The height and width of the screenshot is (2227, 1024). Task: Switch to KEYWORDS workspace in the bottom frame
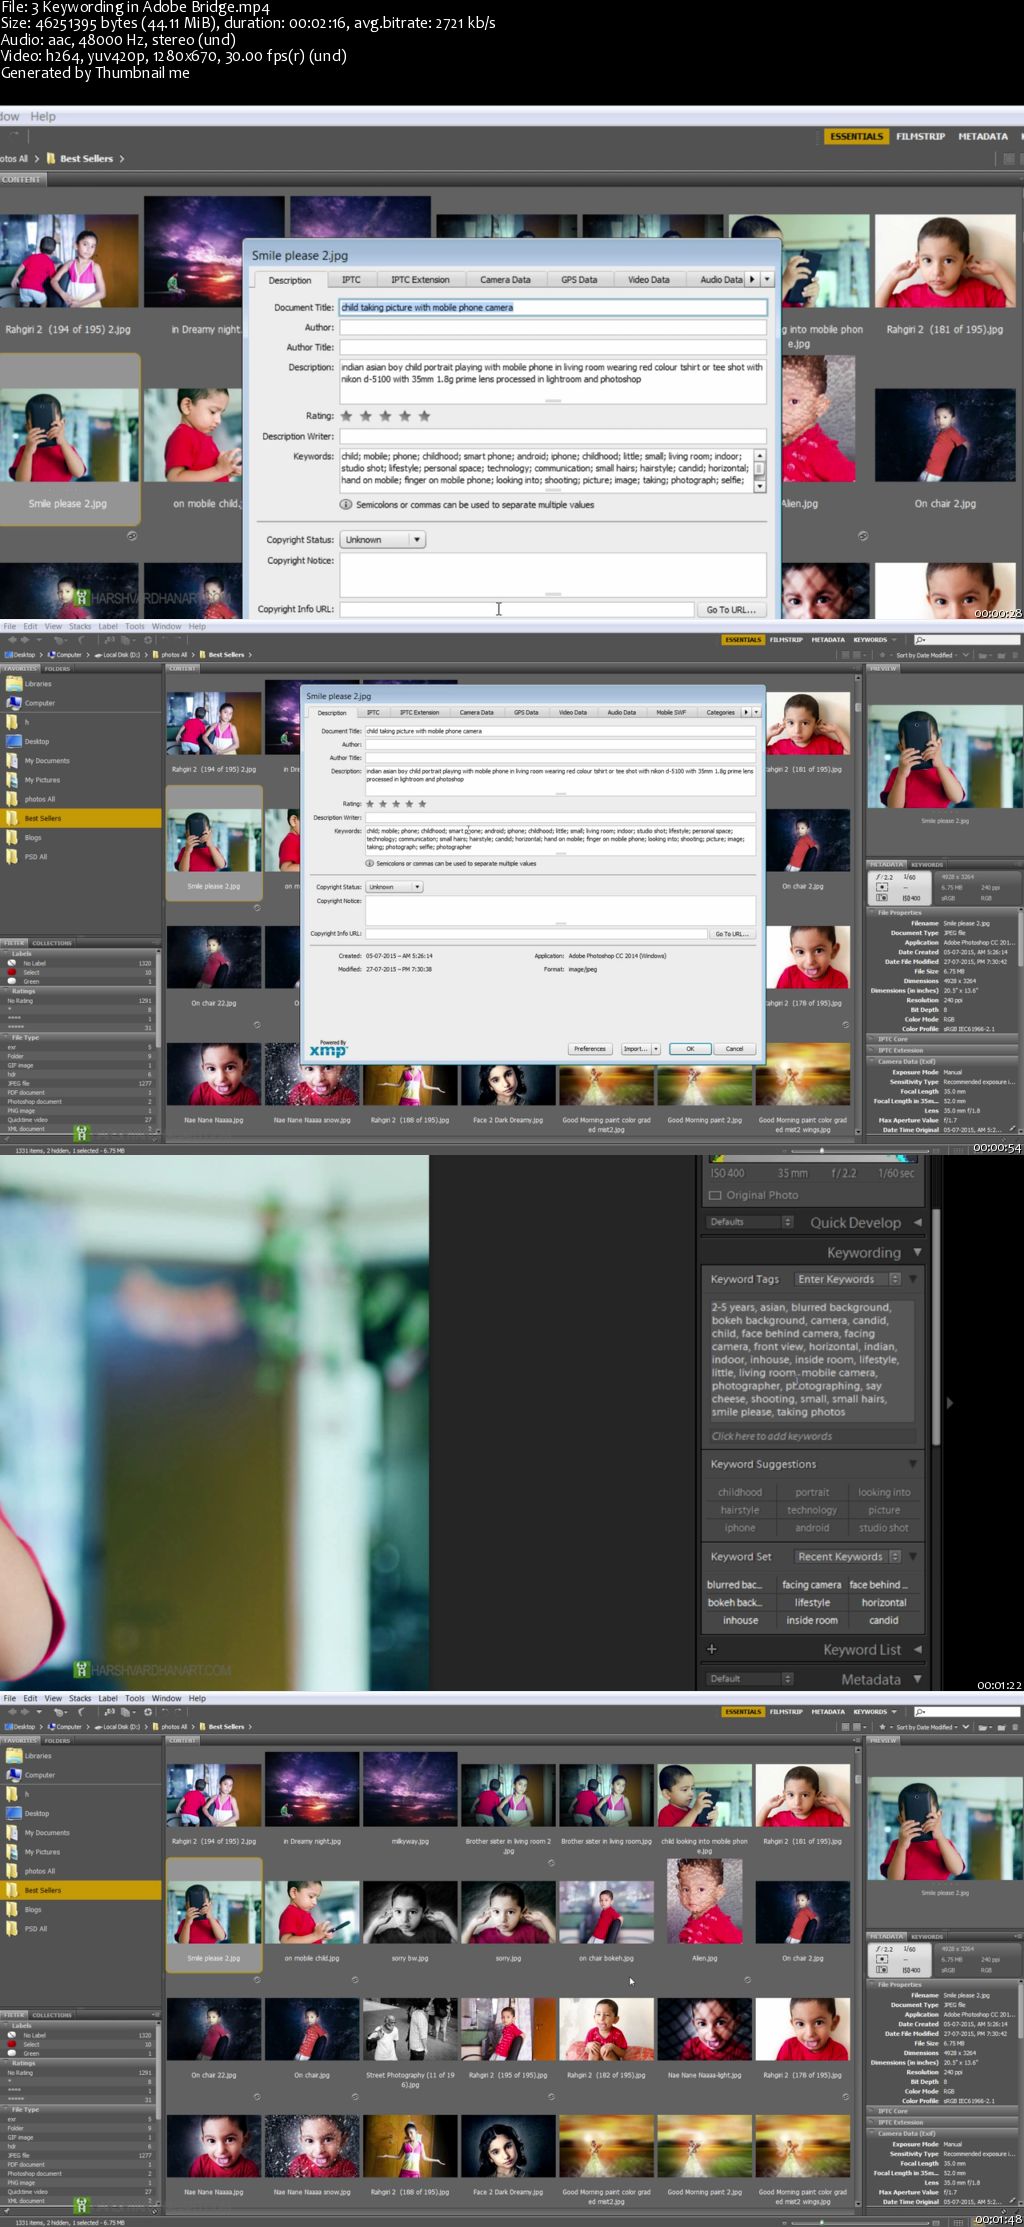870,1712
